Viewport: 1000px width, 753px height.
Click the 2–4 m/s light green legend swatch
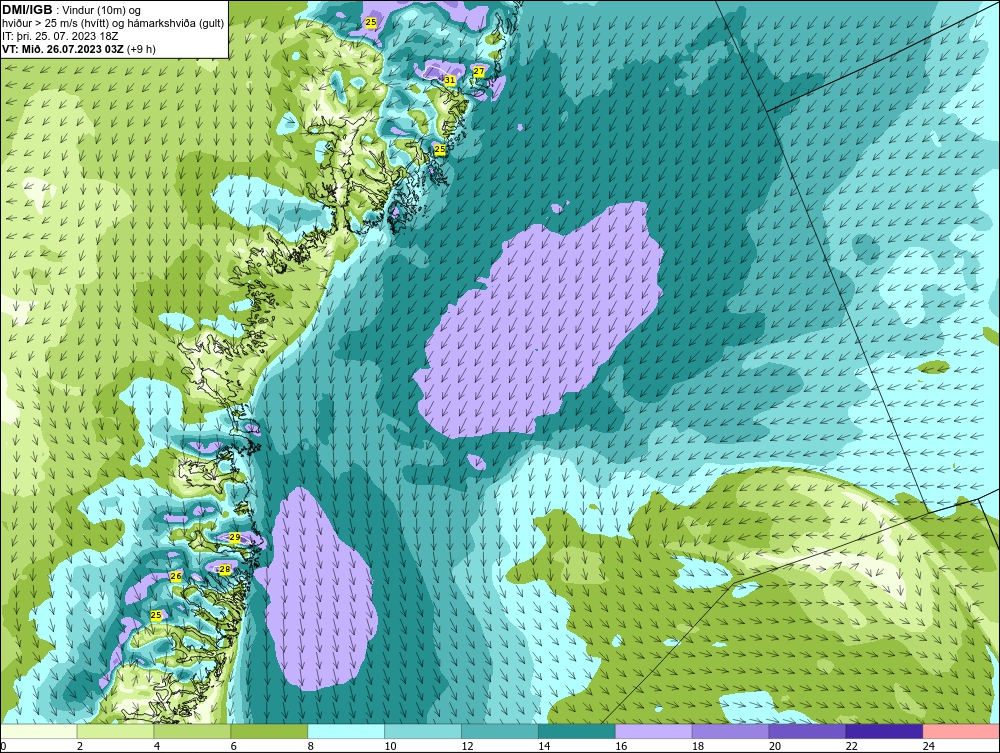coord(115,731)
